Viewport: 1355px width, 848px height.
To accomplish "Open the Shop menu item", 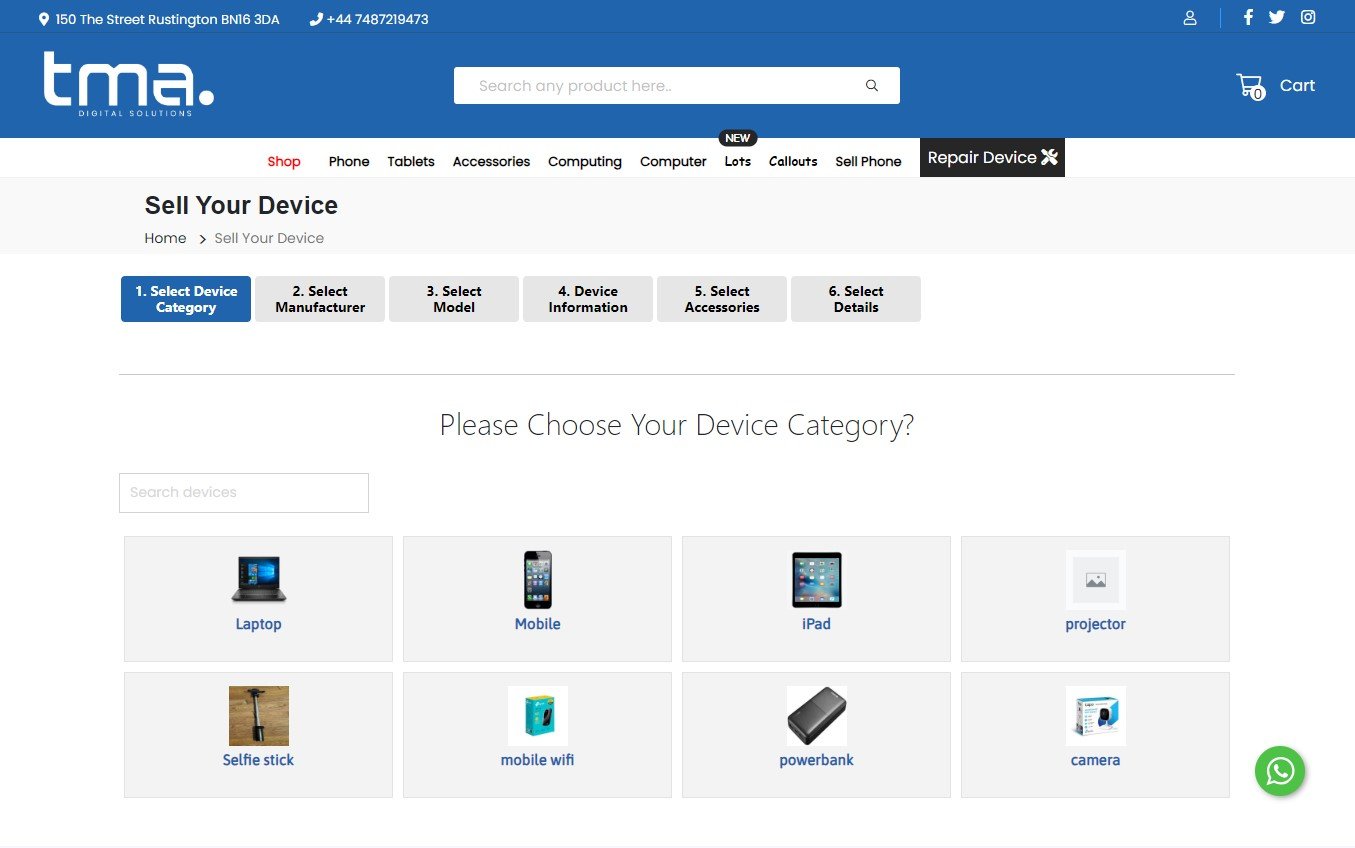I will 284,161.
